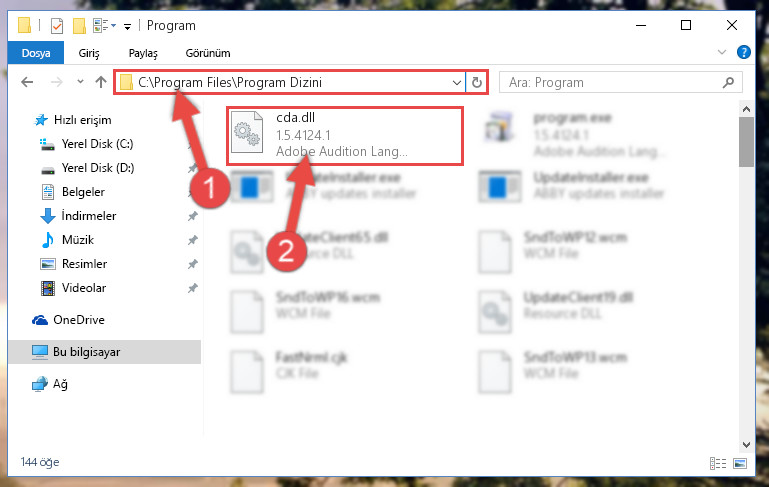Open Customize Quick Access Toolbar dropdown

pyautogui.click(x=127, y=26)
